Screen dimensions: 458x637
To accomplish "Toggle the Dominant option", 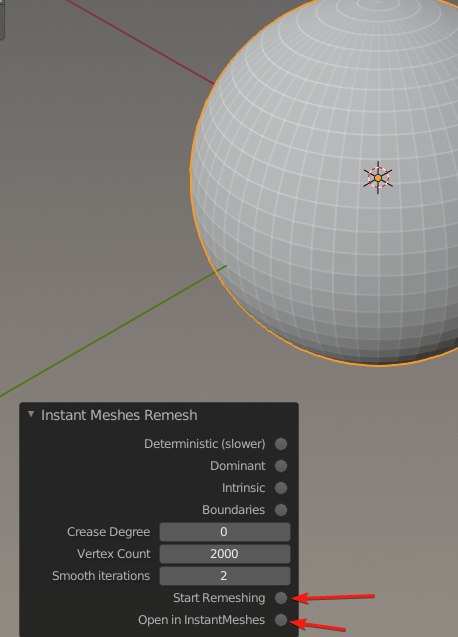I will [x=281, y=466].
